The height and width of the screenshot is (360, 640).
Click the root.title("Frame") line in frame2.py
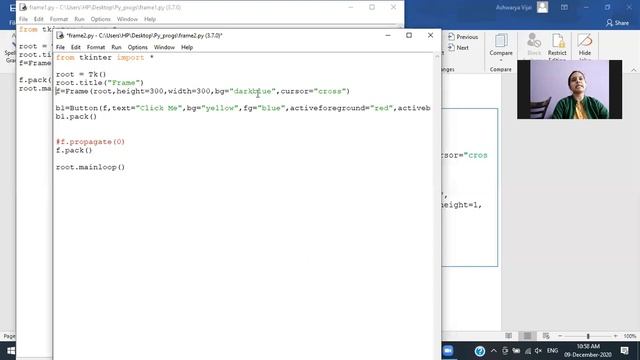[100, 82]
